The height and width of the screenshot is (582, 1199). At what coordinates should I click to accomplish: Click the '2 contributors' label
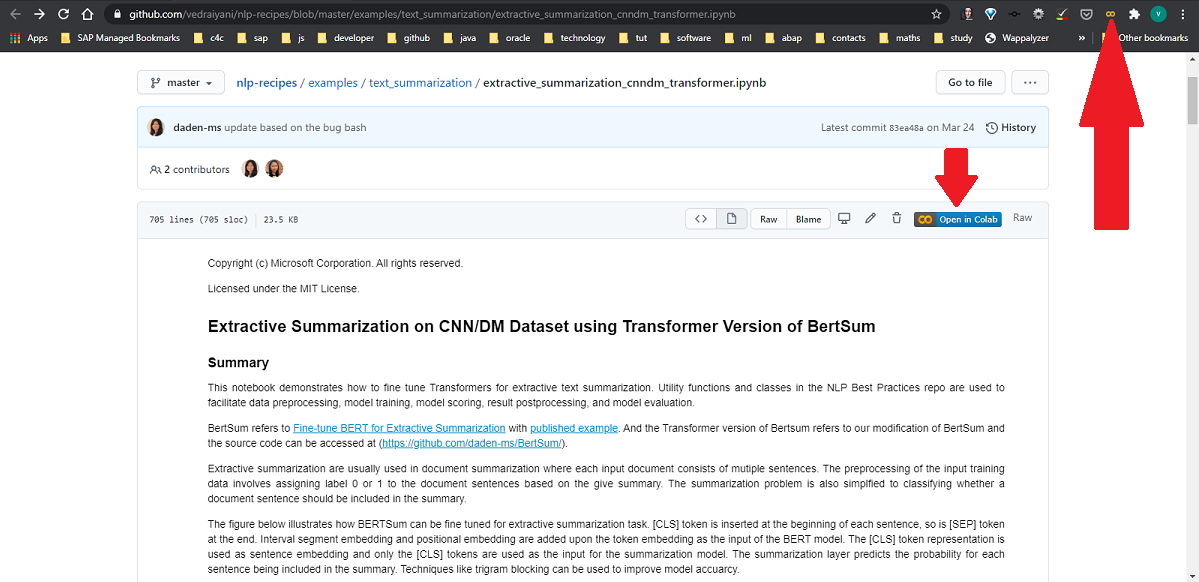(190, 169)
